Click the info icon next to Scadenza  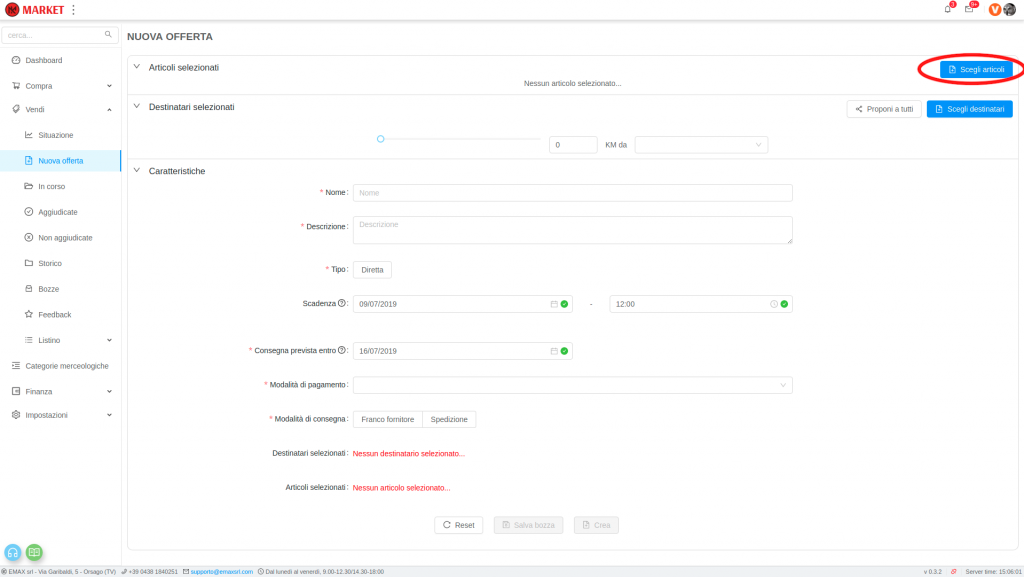click(x=342, y=303)
